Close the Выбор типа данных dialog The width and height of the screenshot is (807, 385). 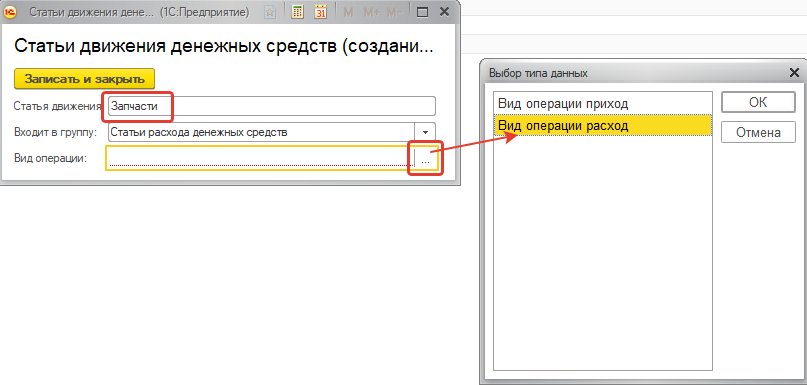[x=794, y=73]
